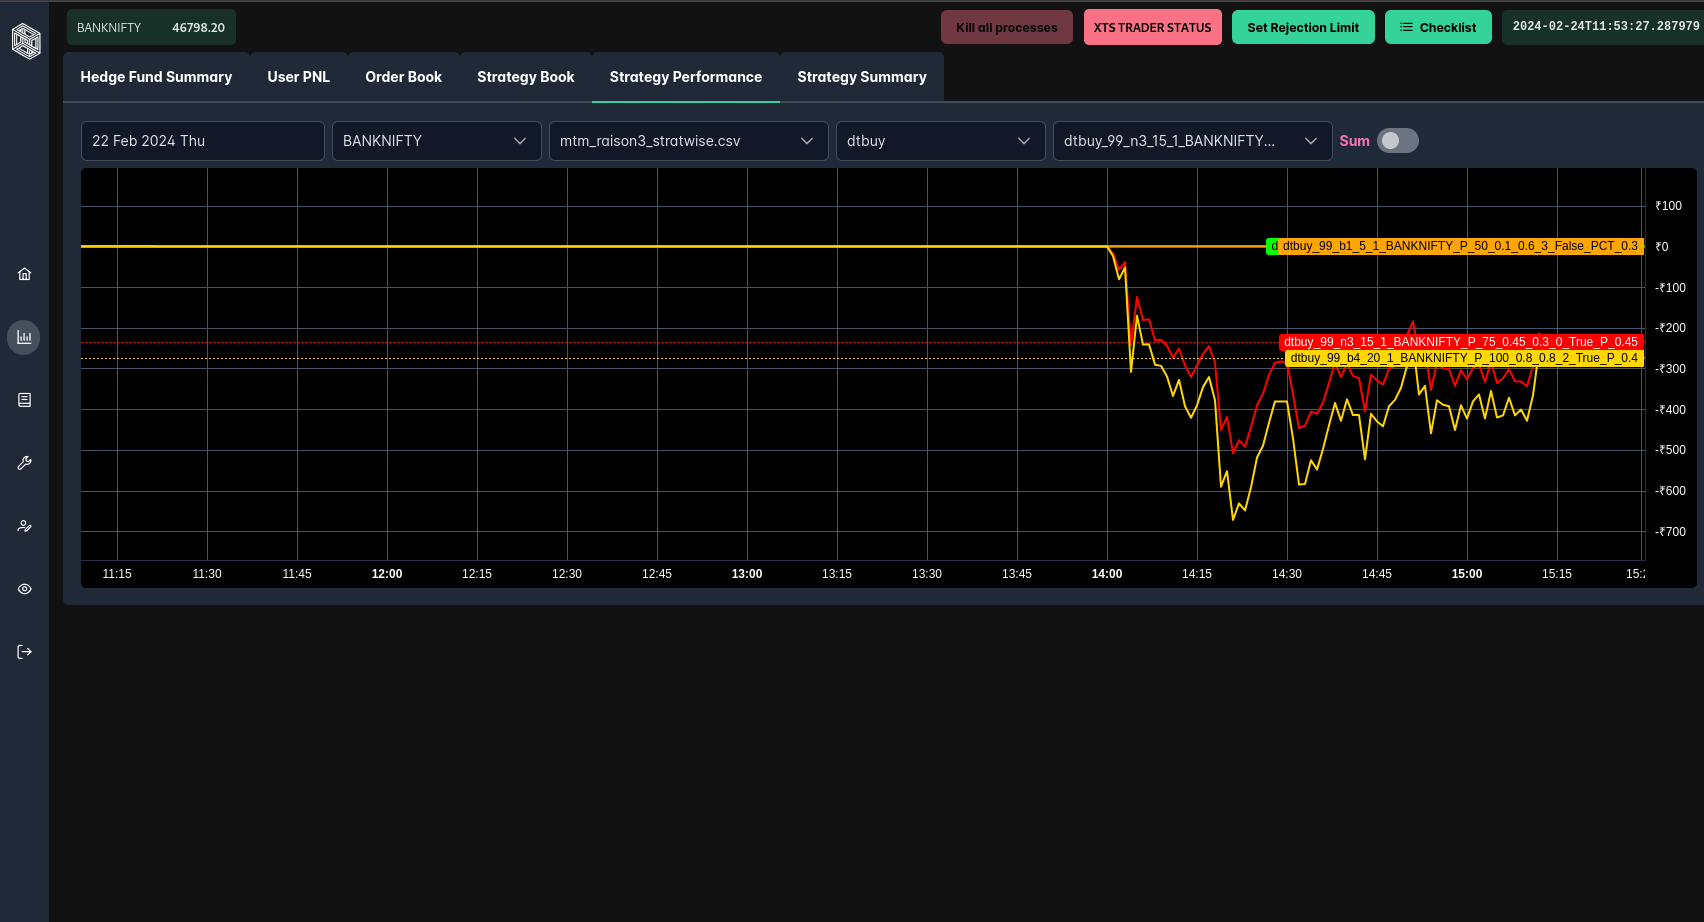Image resolution: width=1704 pixels, height=922 pixels.
Task: Click the Sum label text
Action: coord(1354,141)
